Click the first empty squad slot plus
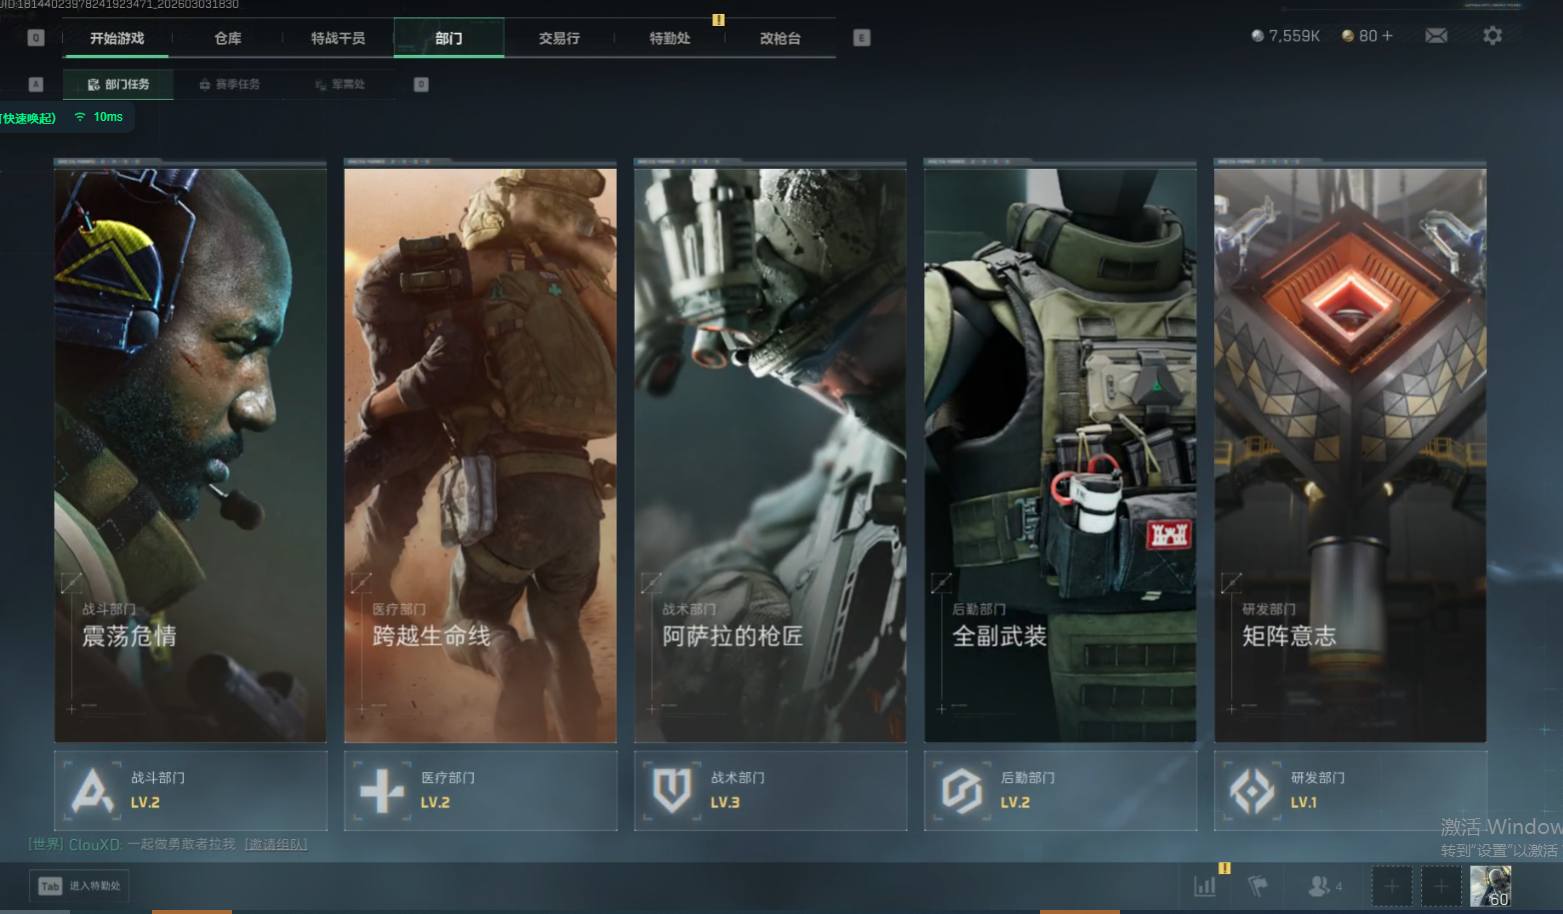The width and height of the screenshot is (1563, 914). click(x=1391, y=886)
